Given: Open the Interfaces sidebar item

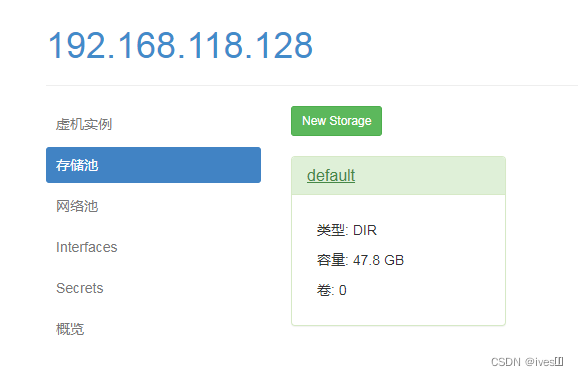Looking at the screenshot, I should pyautogui.click(x=87, y=247).
